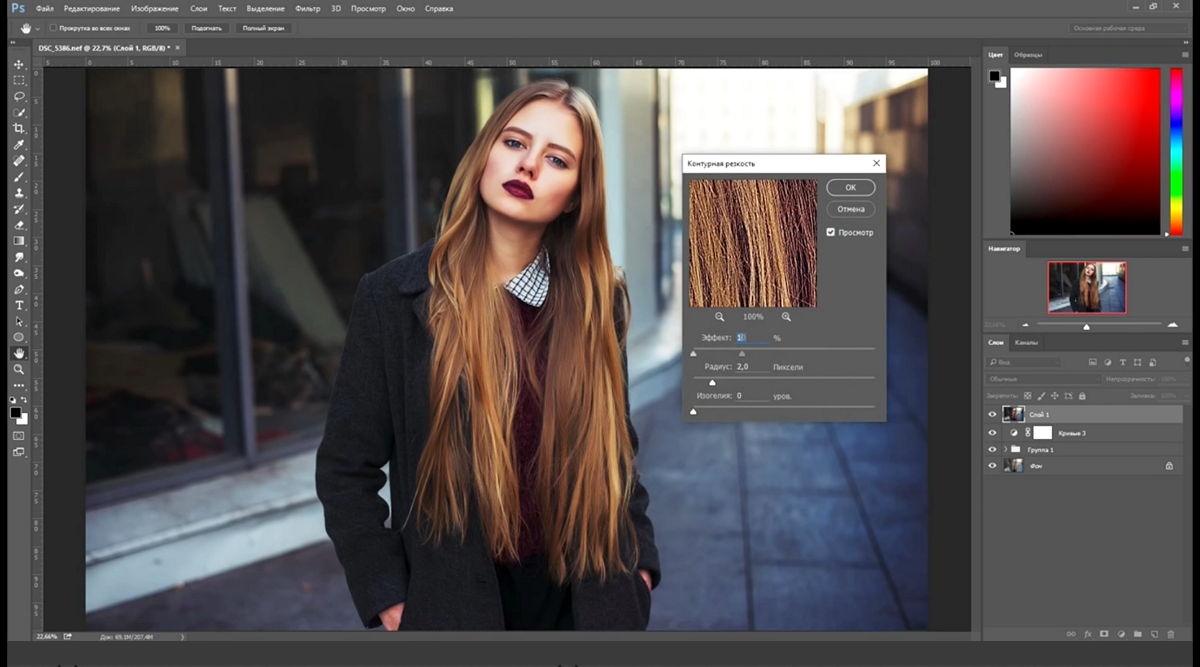Viewport: 1200px width, 667px height.
Task: Click zoom-in magnifier under filter preview
Action: point(786,316)
